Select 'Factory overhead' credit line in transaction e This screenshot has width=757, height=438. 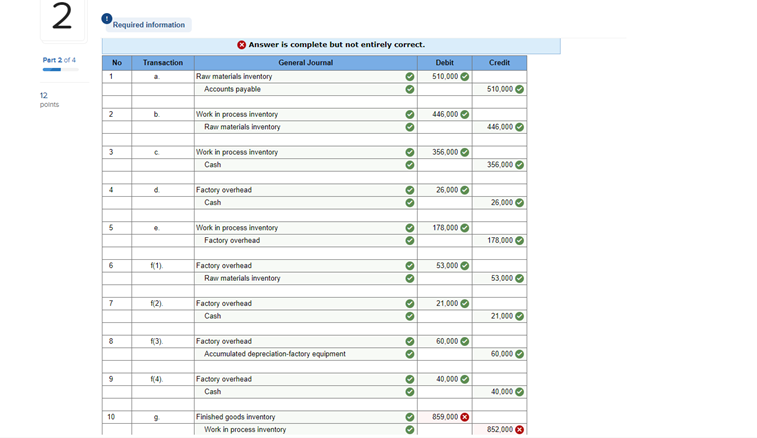coord(306,240)
